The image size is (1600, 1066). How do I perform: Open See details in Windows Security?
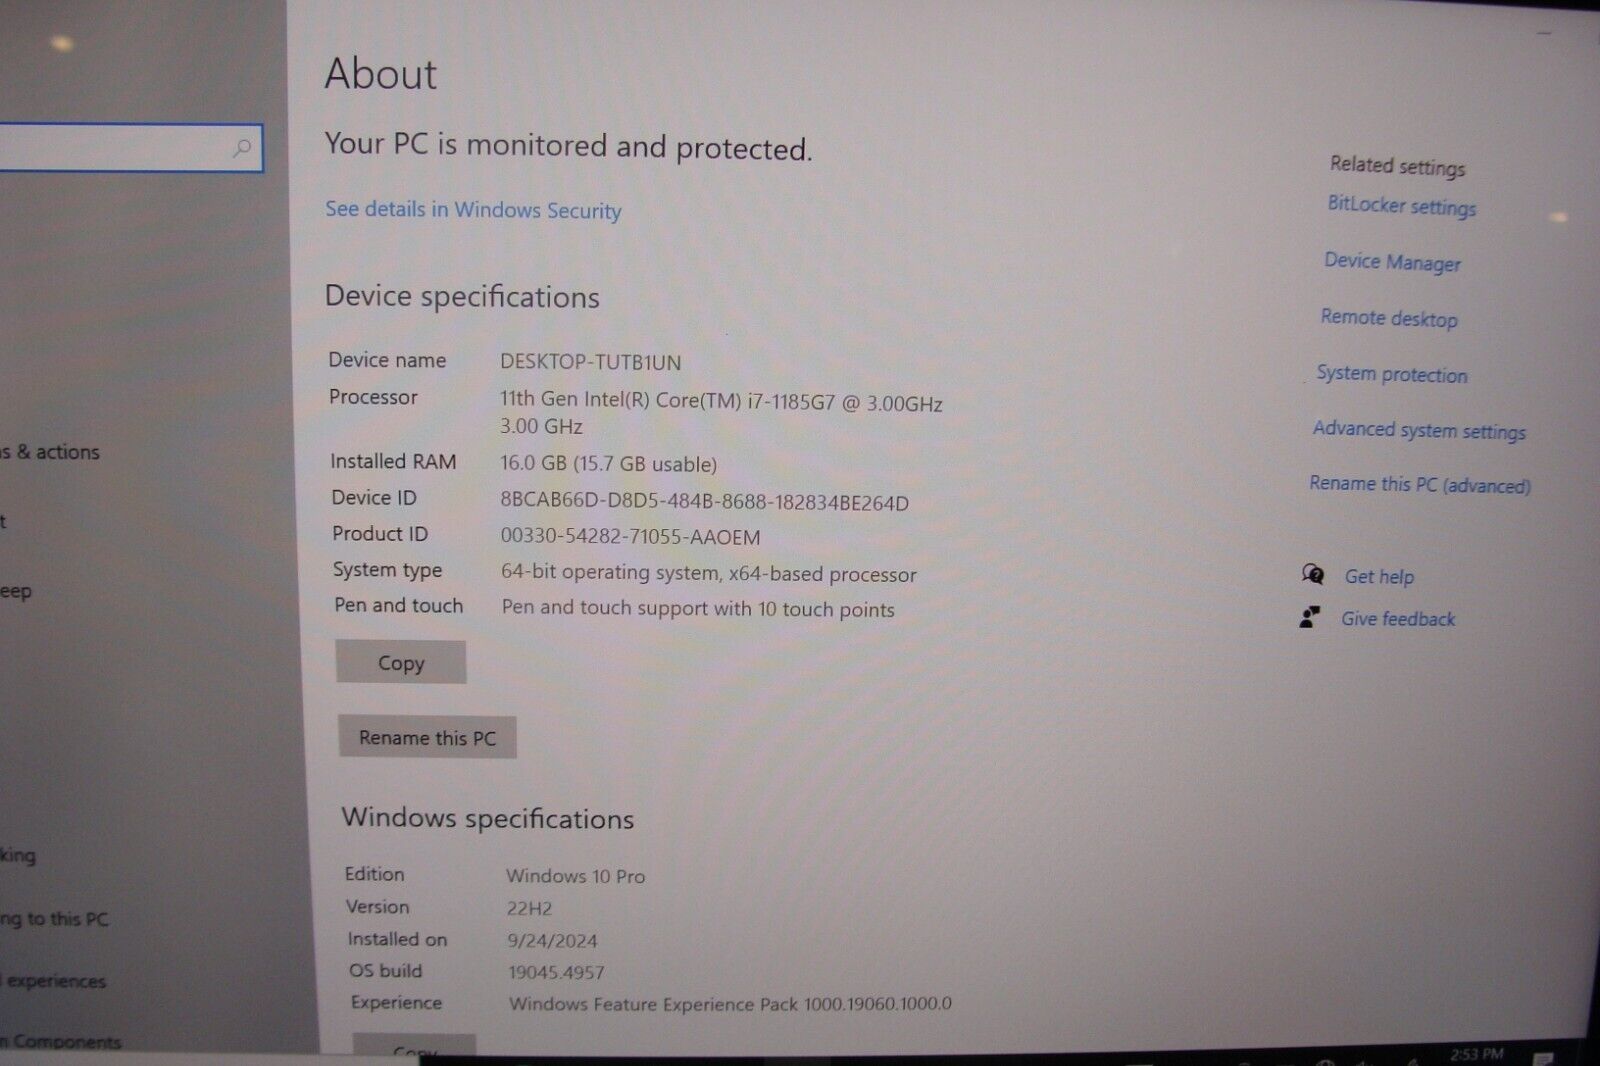click(x=473, y=210)
